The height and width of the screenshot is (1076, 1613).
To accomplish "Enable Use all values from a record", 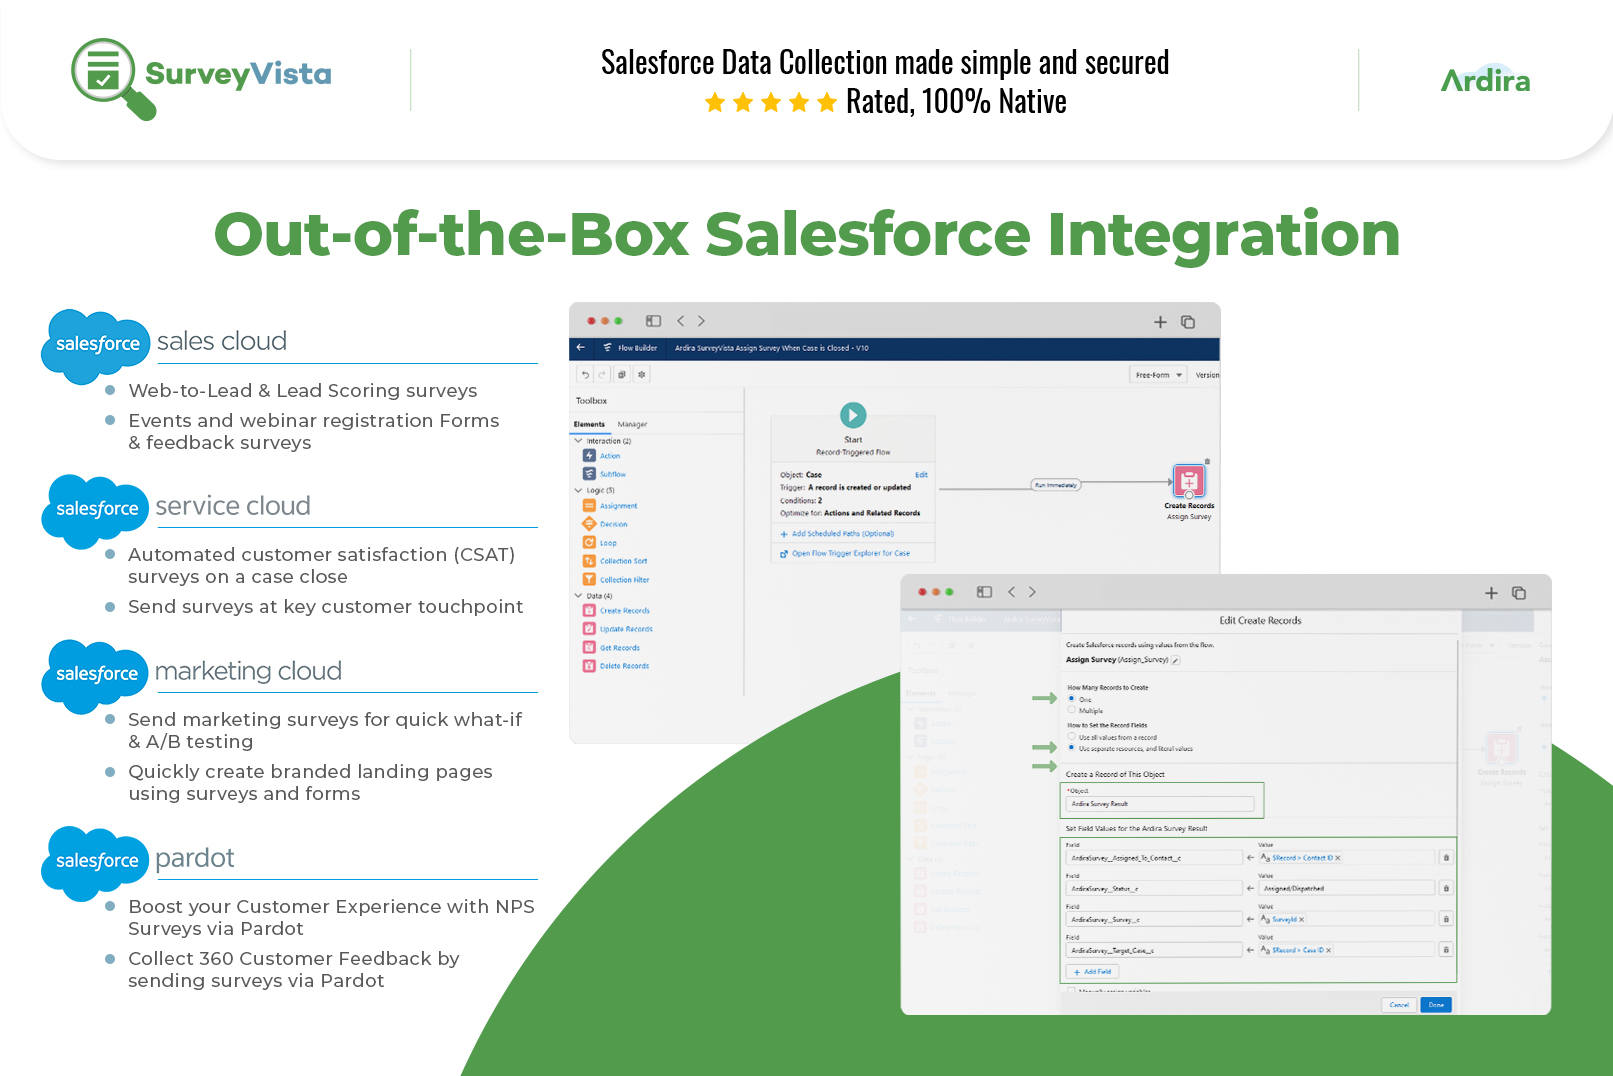I will 1071,736.
